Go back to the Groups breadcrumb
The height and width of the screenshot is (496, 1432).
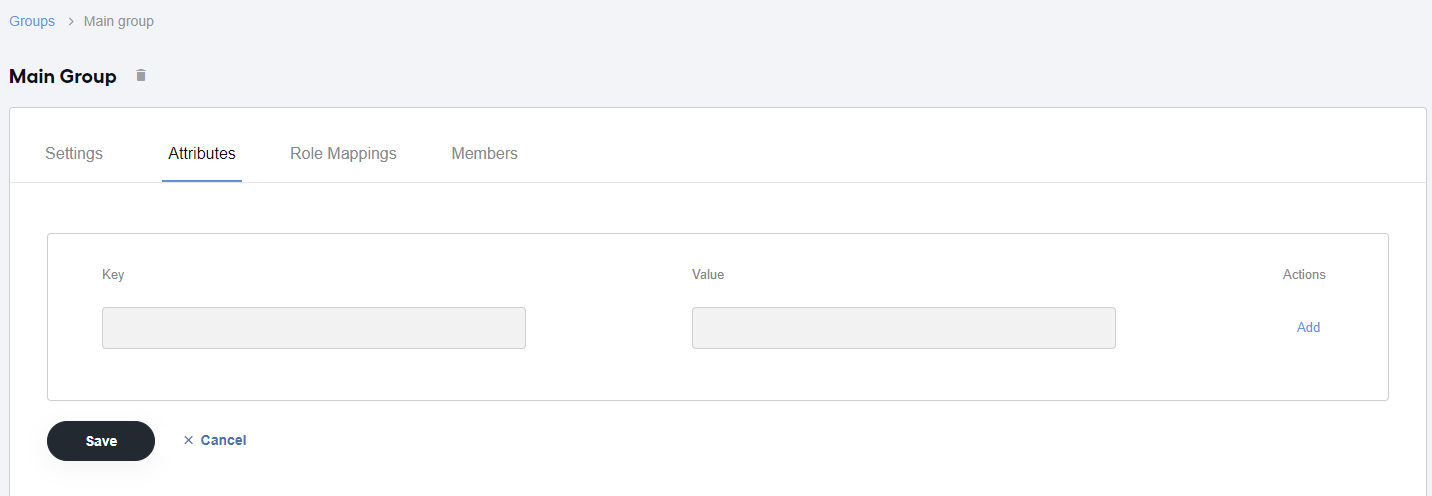(x=32, y=21)
